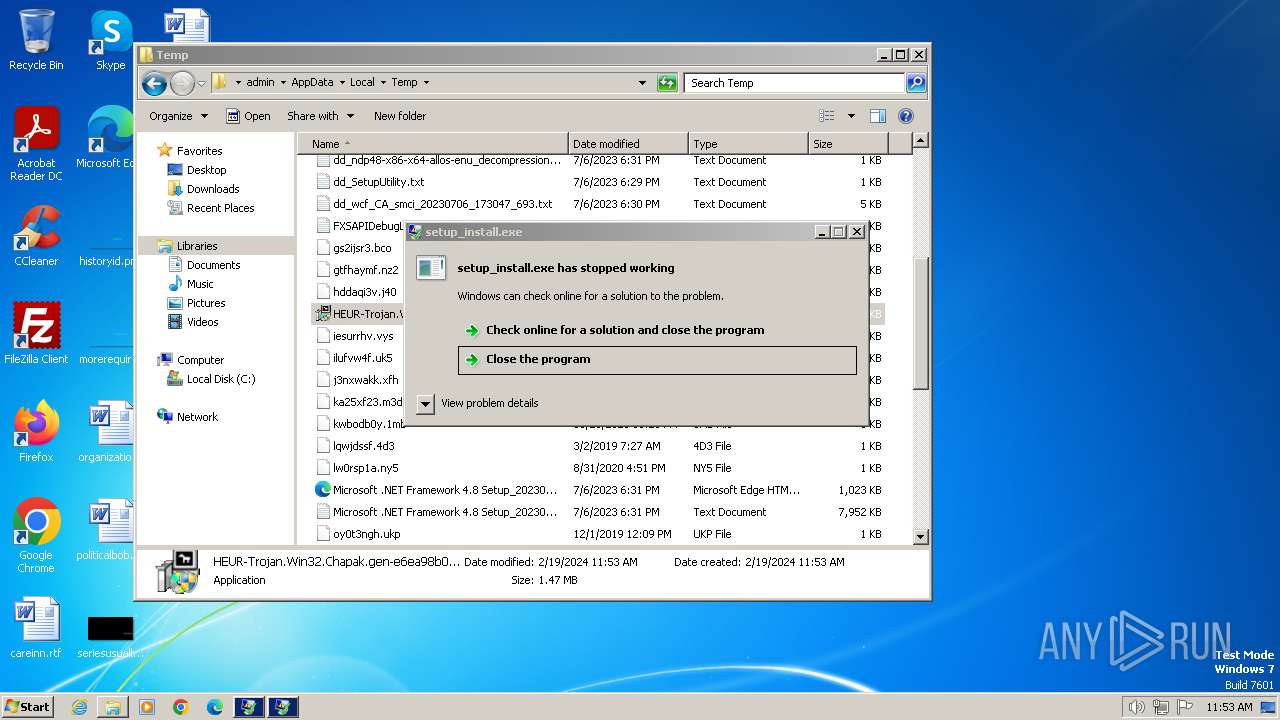This screenshot has height=720, width=1280.
Task: Click AppData in address breadcrumb
Action: (x=312, y=83)
